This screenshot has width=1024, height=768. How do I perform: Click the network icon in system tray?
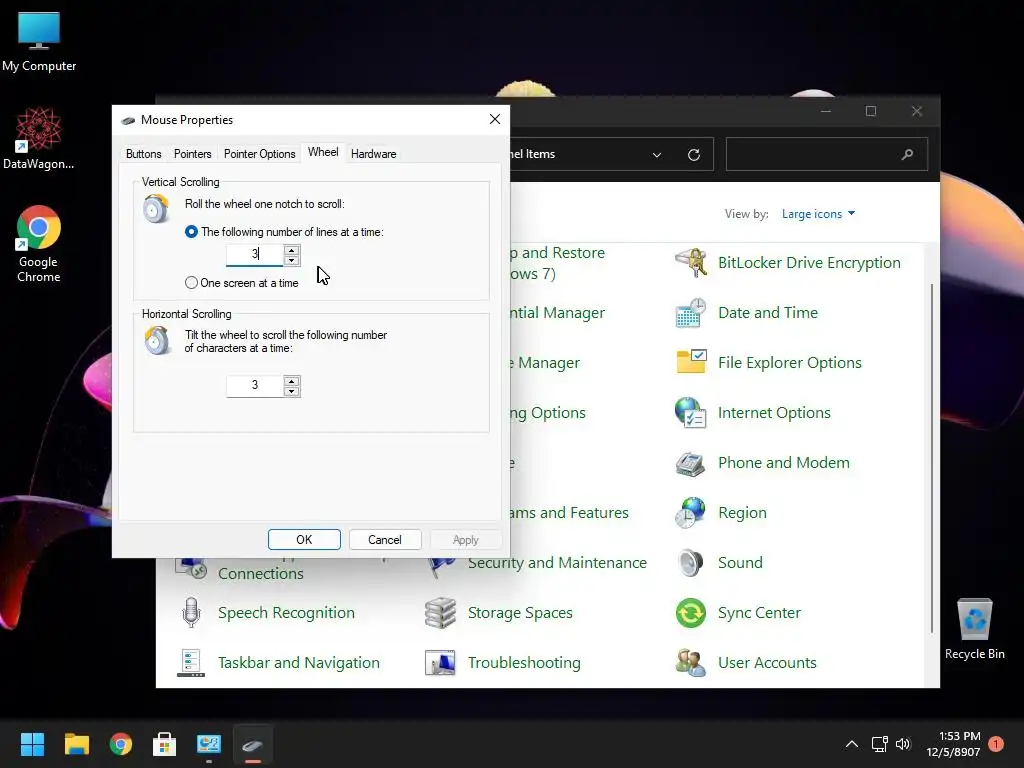coord(879,744)
